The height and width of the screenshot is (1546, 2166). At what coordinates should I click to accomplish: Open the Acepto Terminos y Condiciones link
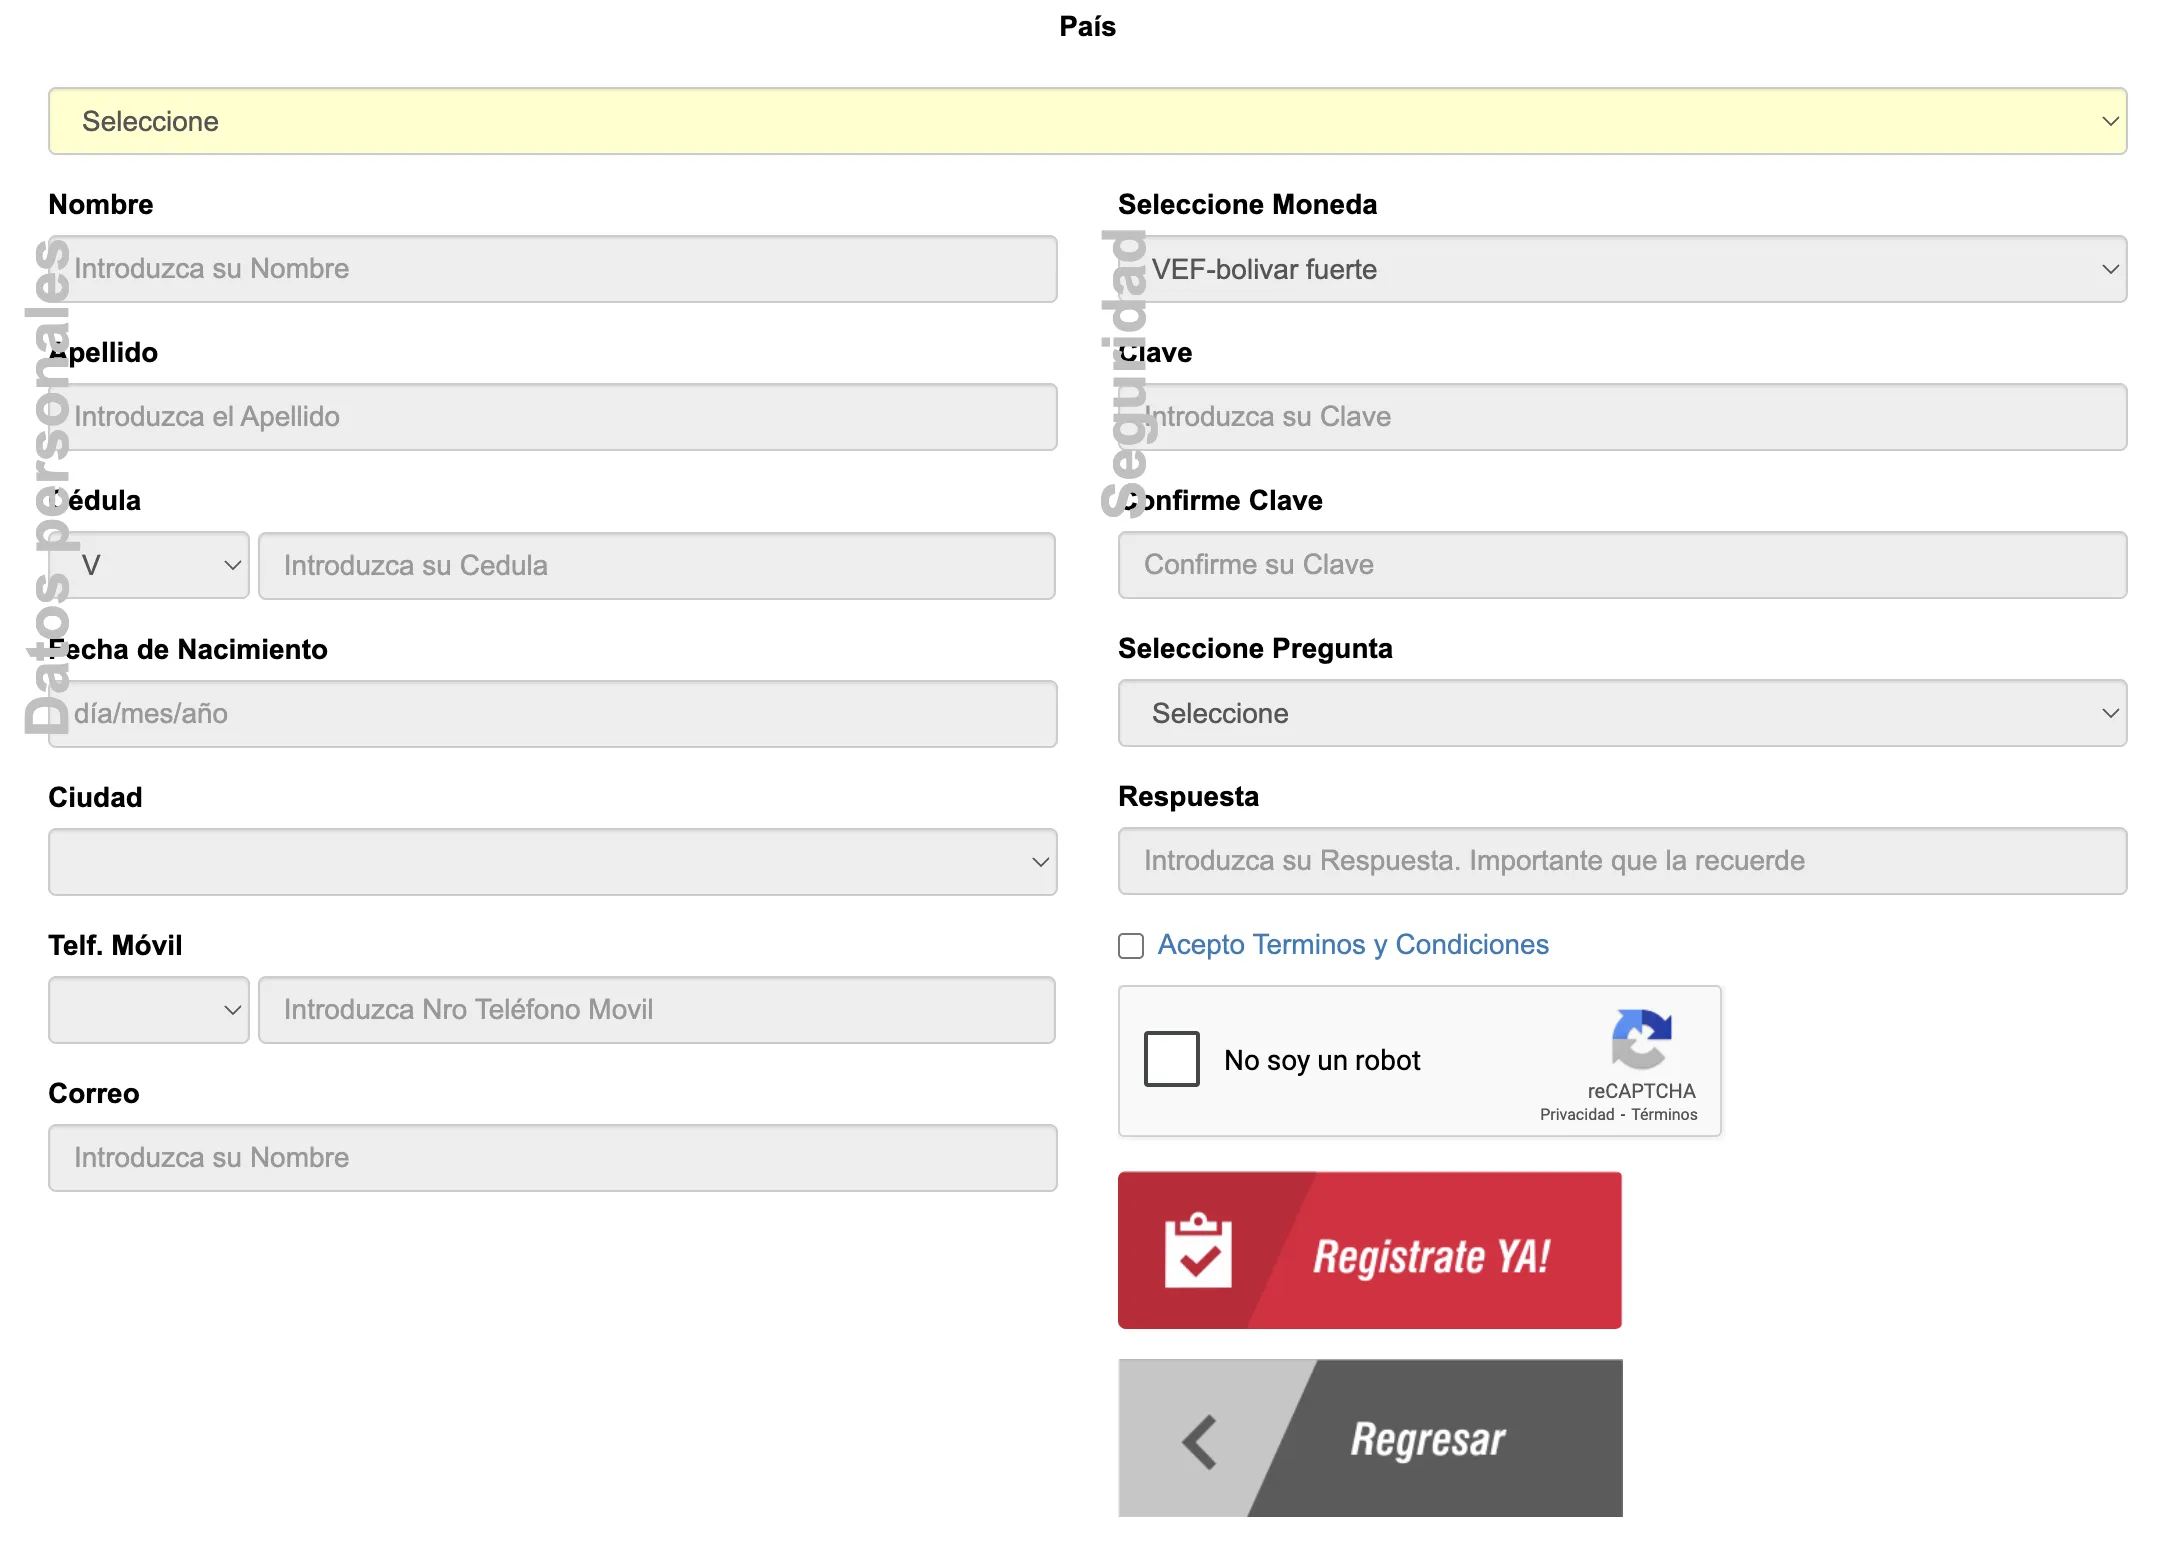(x=1353, y=944)
